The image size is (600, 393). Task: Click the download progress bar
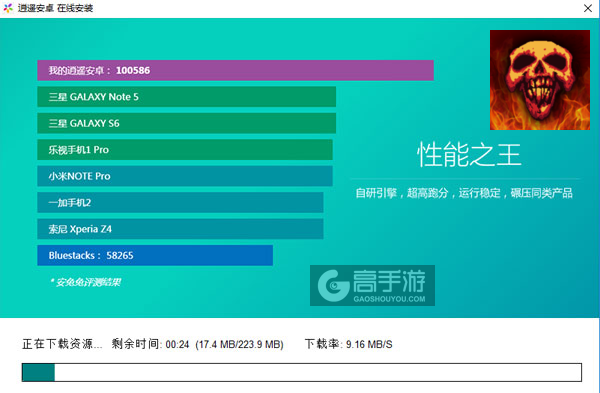pos(302,372)
